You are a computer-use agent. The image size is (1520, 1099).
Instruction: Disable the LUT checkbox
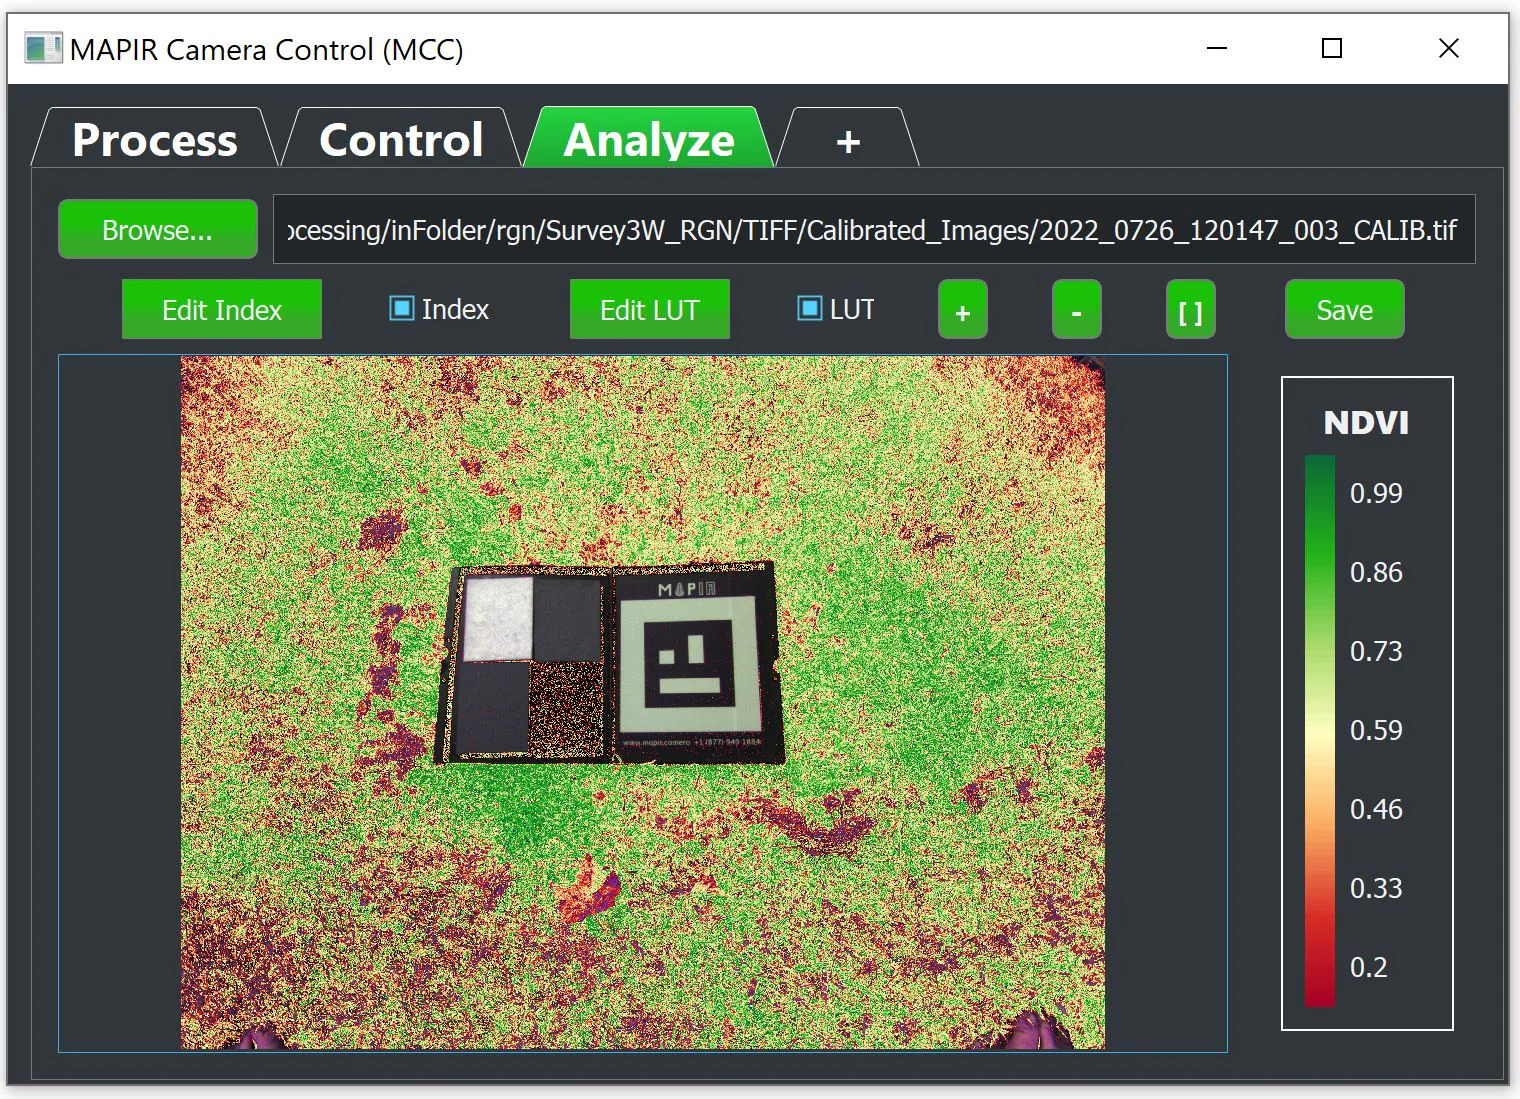809,309
